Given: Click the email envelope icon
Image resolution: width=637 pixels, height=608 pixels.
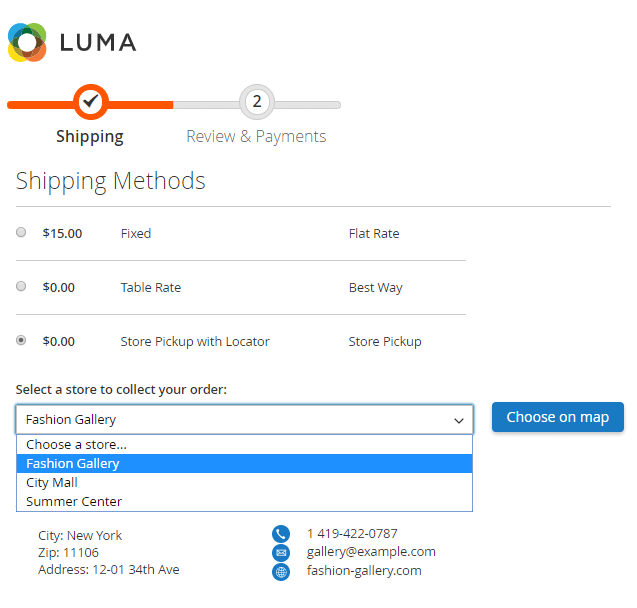Looking at the screenshot, I should [281, 553].
